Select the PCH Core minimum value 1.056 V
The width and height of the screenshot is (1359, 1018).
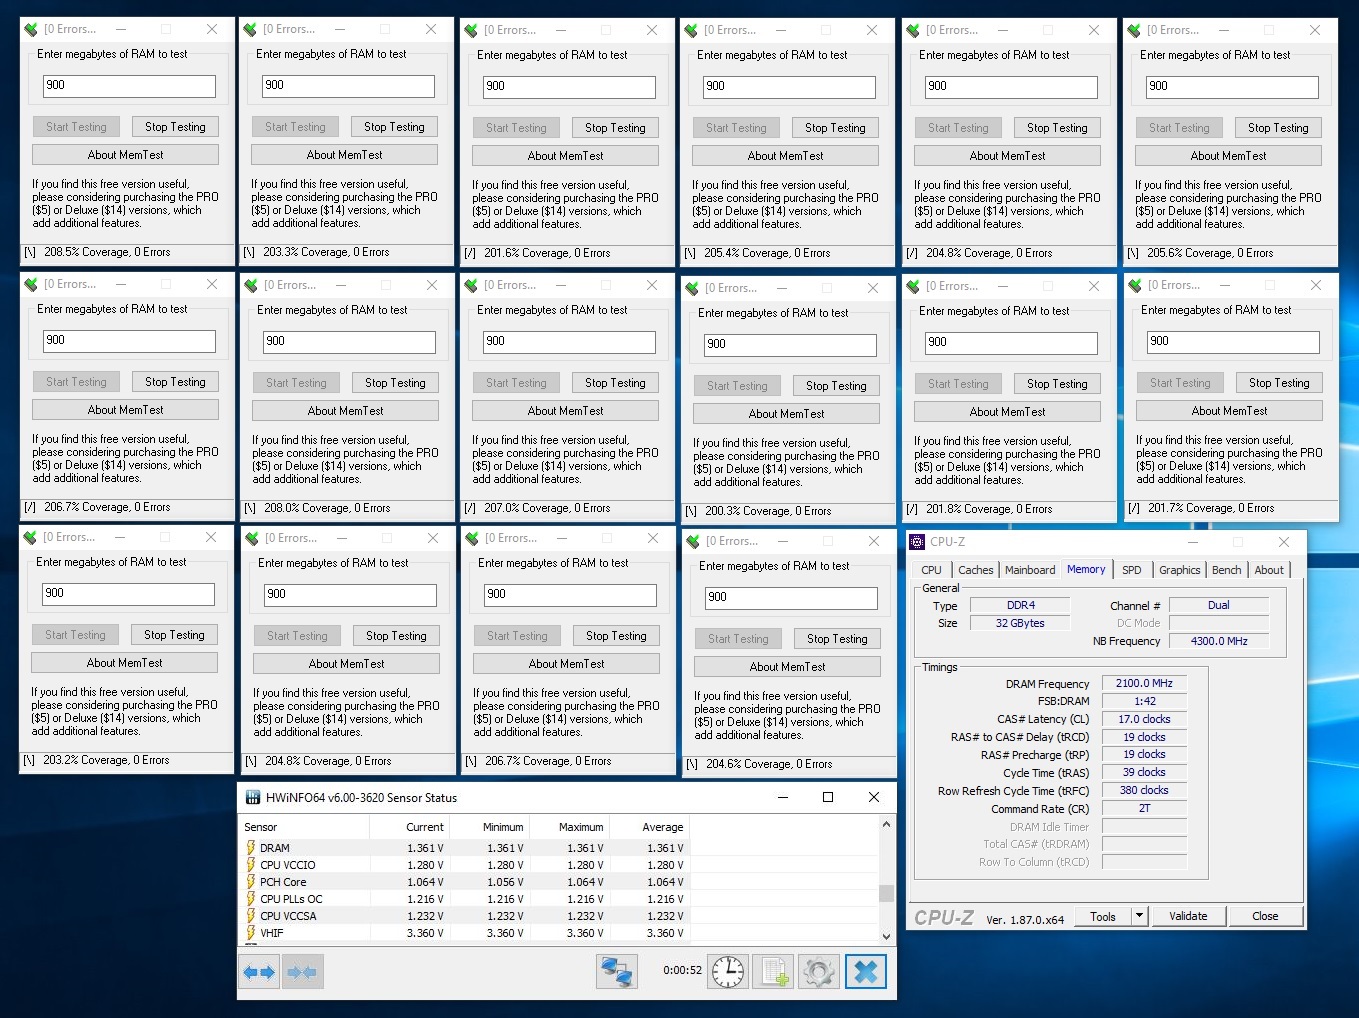tap(505, 882)
